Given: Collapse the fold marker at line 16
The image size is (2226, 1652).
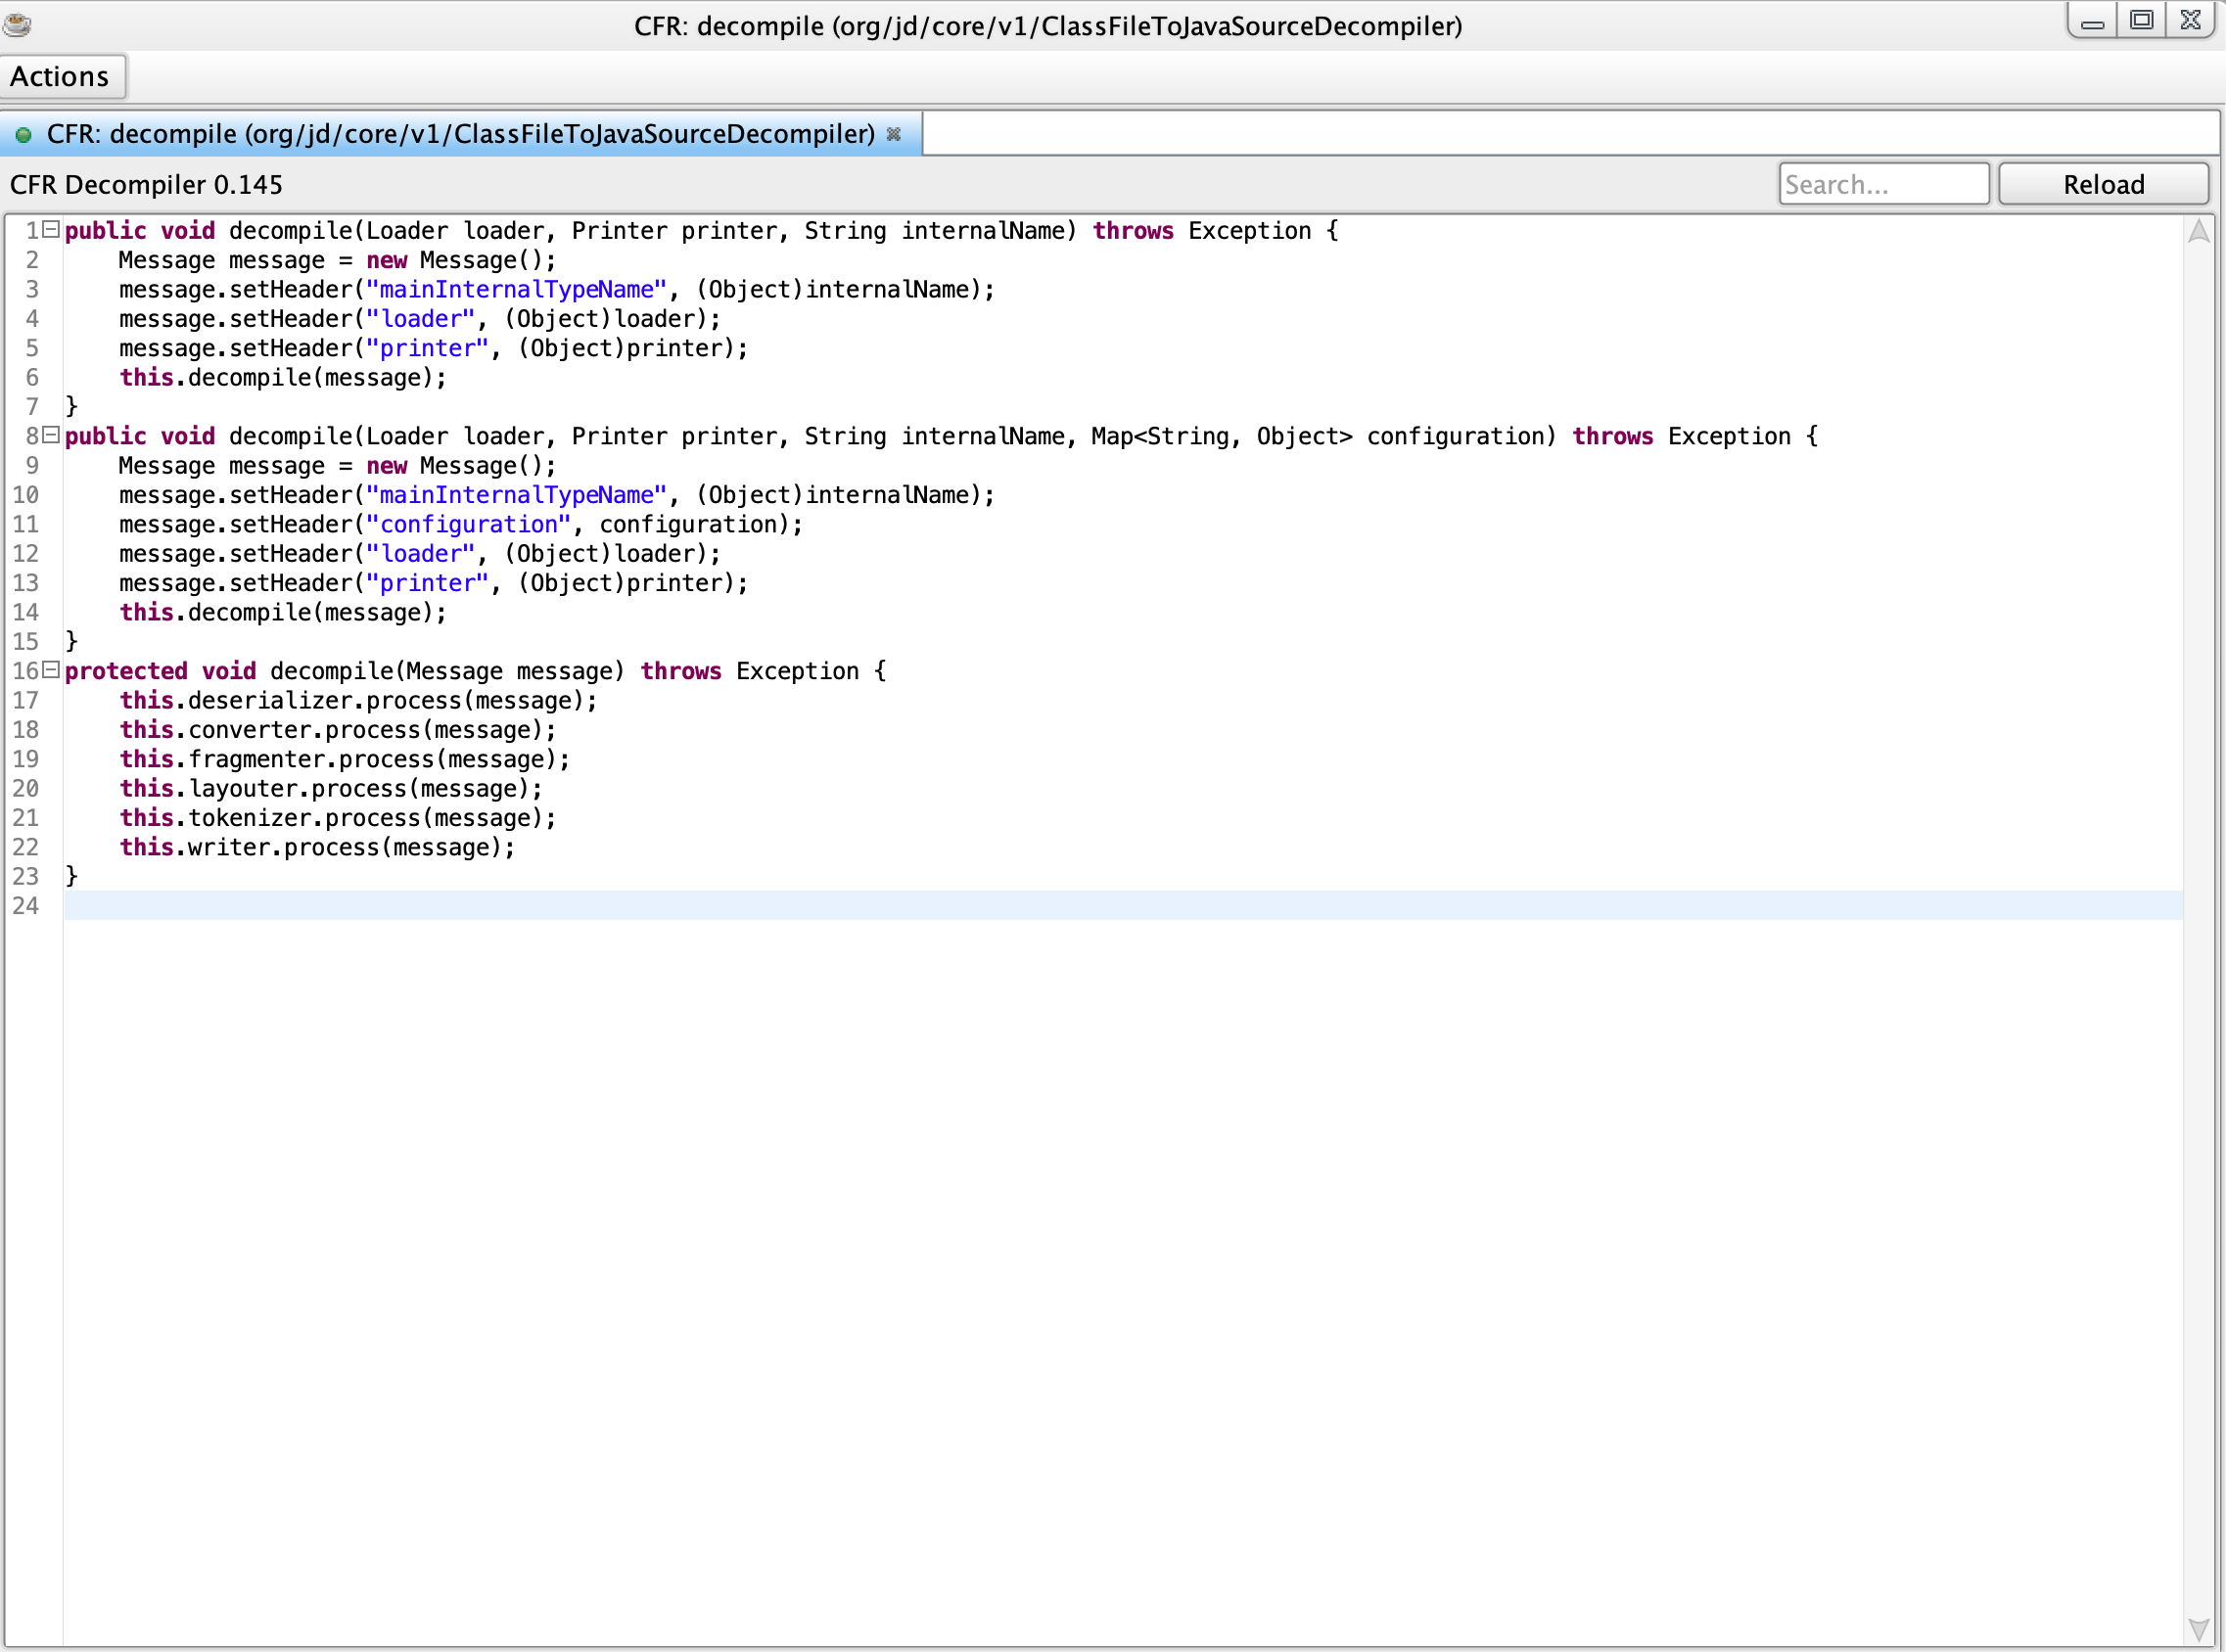Looking at the screenshot, I should pyautogui.click(x=51, y=670).
